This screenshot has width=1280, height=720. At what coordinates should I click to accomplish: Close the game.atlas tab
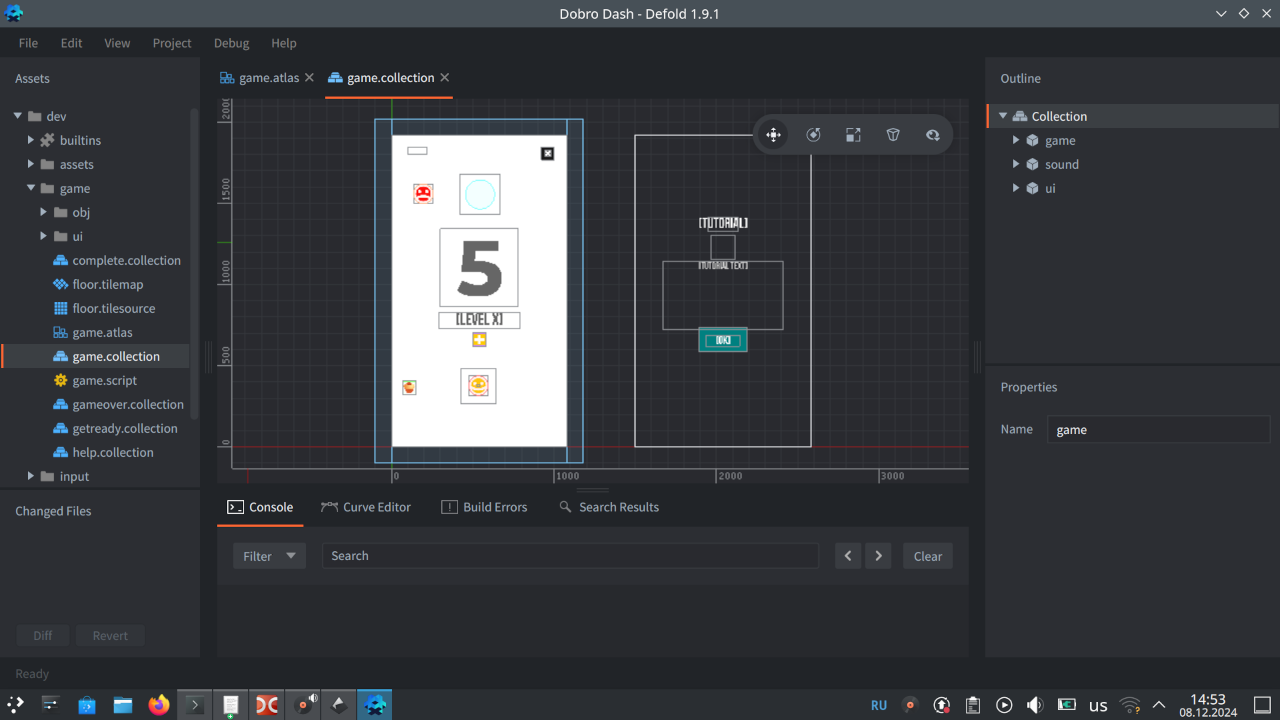click(309, 78)
